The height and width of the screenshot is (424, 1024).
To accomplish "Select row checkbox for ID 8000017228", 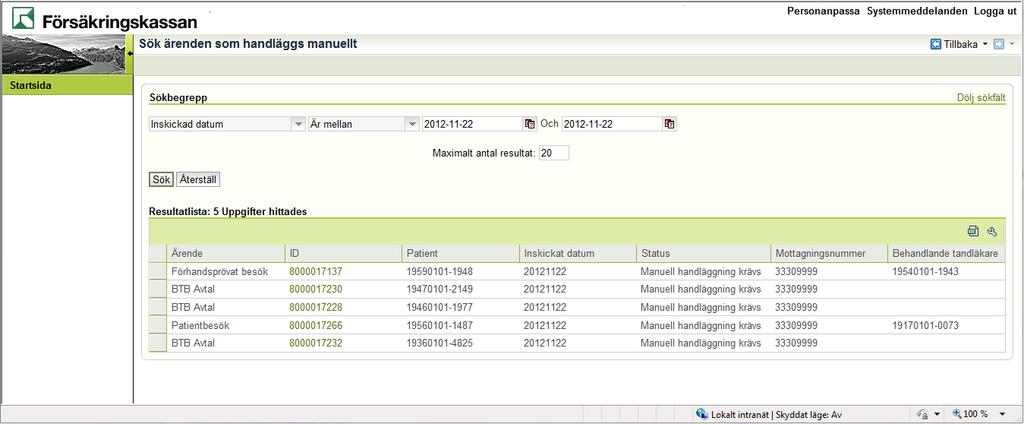I will (x=157, y=306).
